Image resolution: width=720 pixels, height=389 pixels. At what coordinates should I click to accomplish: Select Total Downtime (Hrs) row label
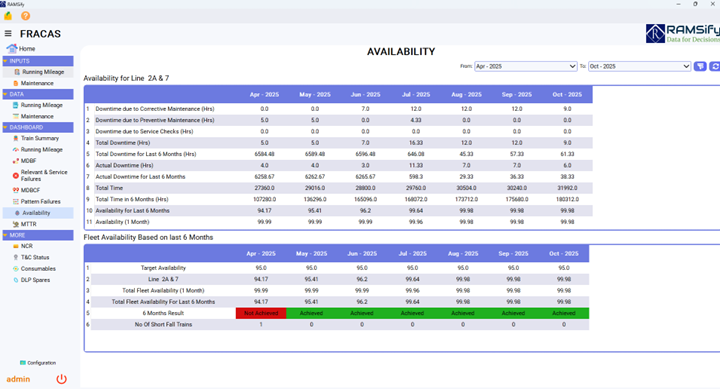click(x=123, y=143)
